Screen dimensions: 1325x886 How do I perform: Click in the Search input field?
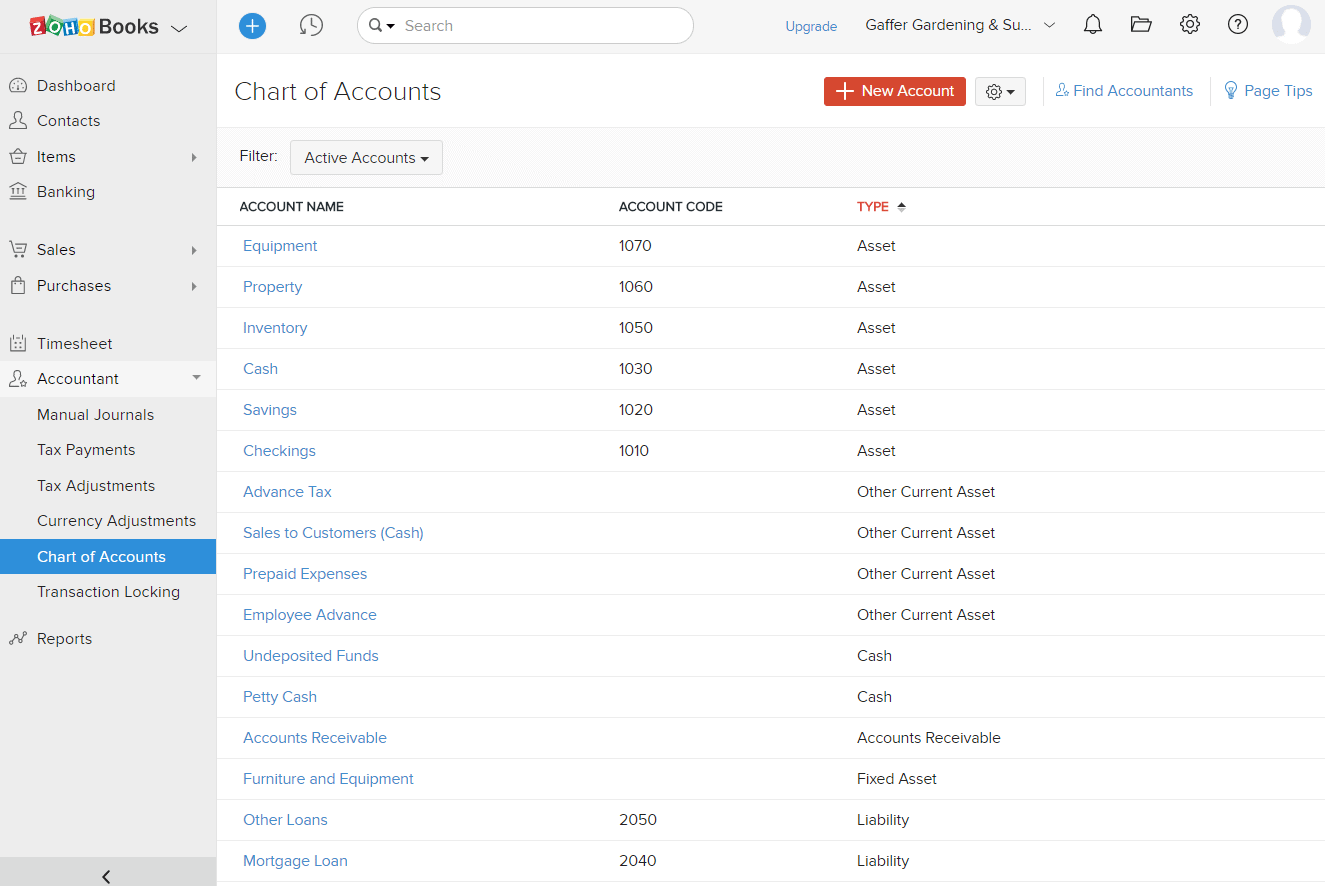tap(540, 26)
